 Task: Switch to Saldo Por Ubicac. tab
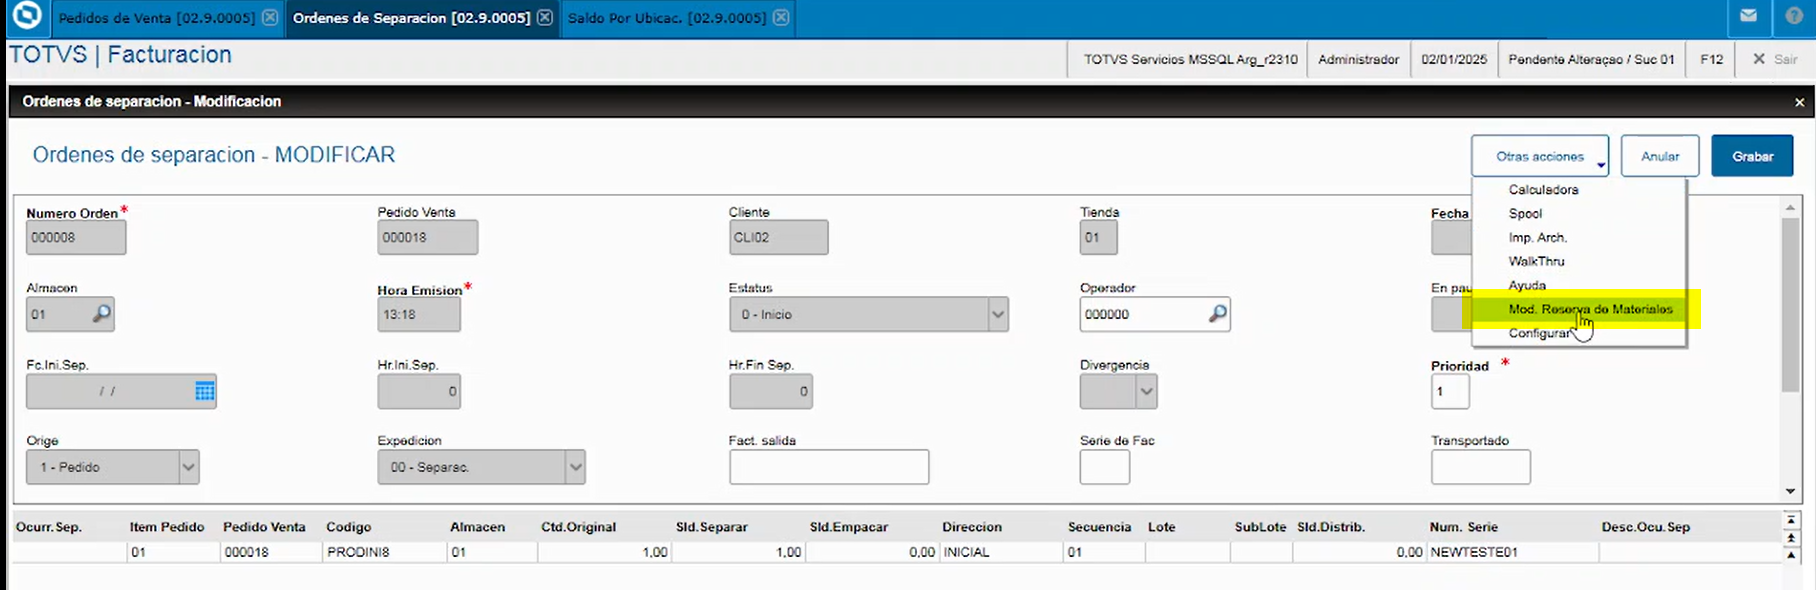667,17
